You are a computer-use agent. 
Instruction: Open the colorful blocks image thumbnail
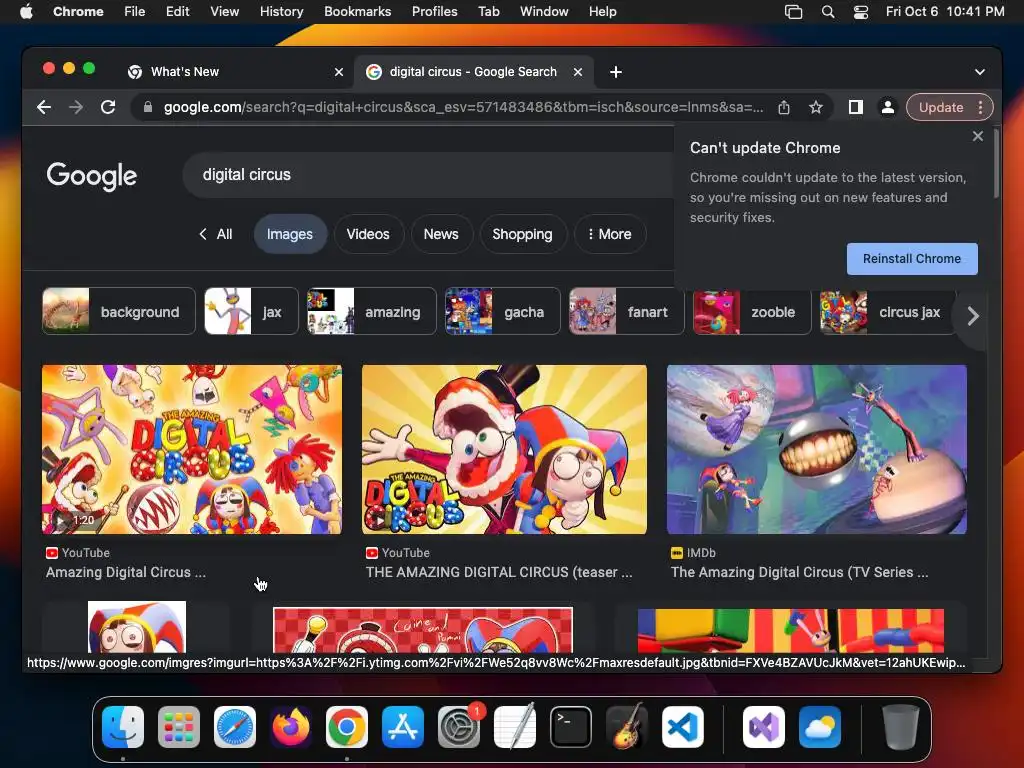coord(790,631)
